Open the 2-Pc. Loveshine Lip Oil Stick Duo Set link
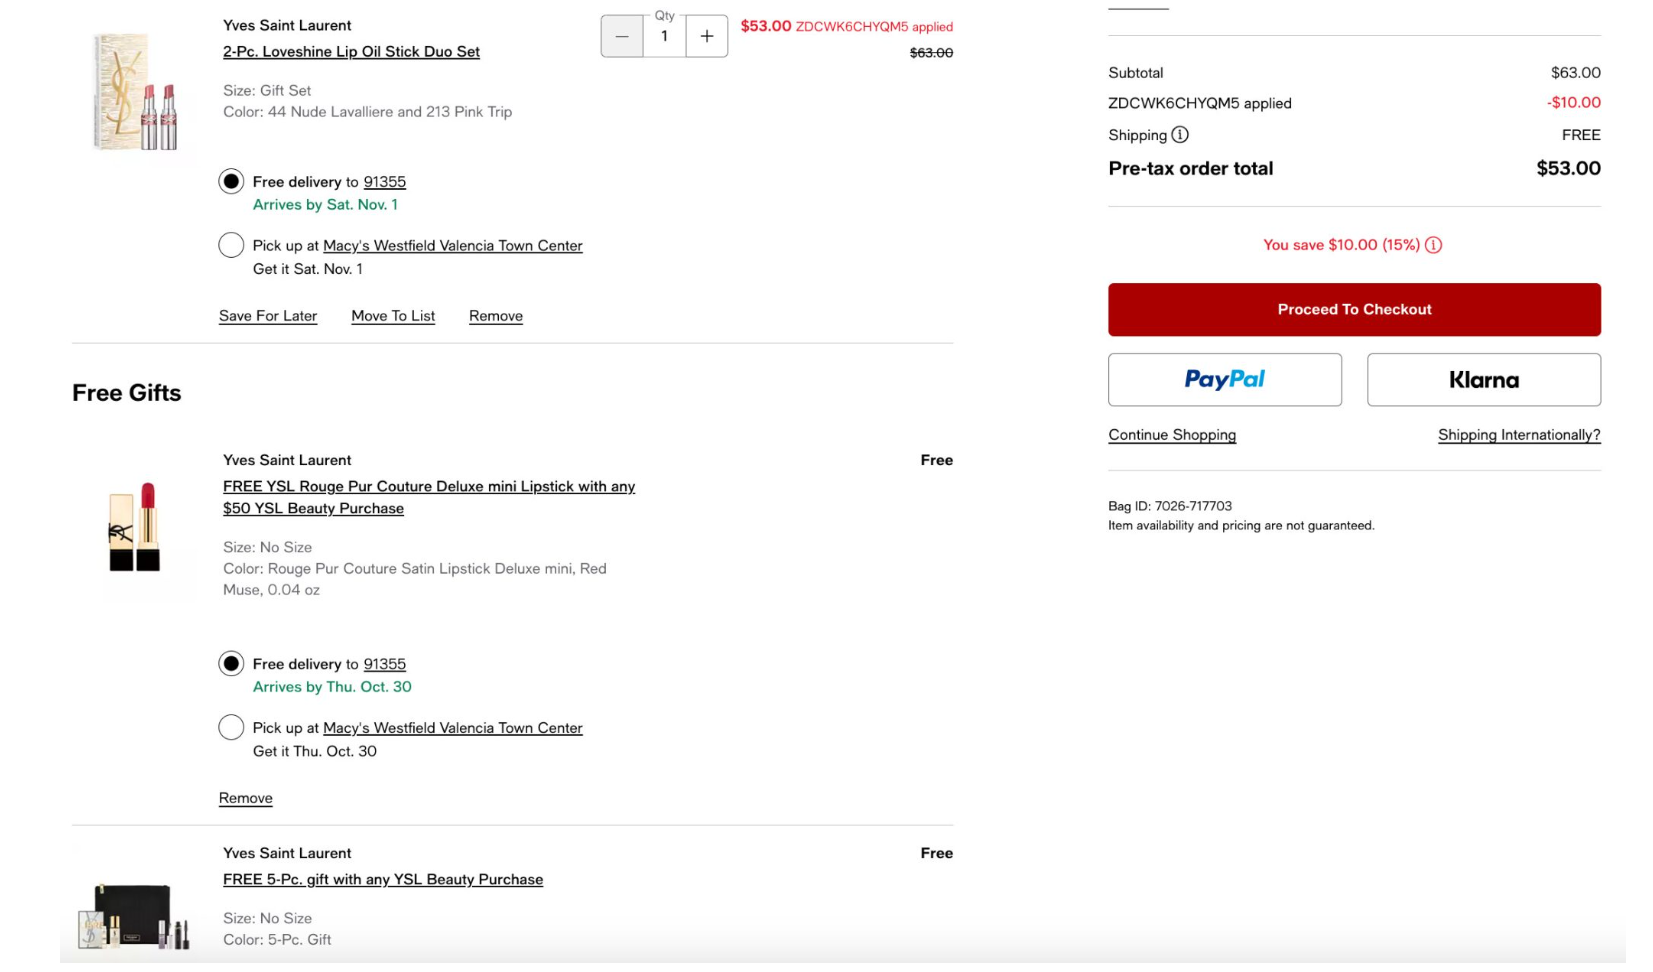The height and width of the screenshot is (972, 1653). 351,52
